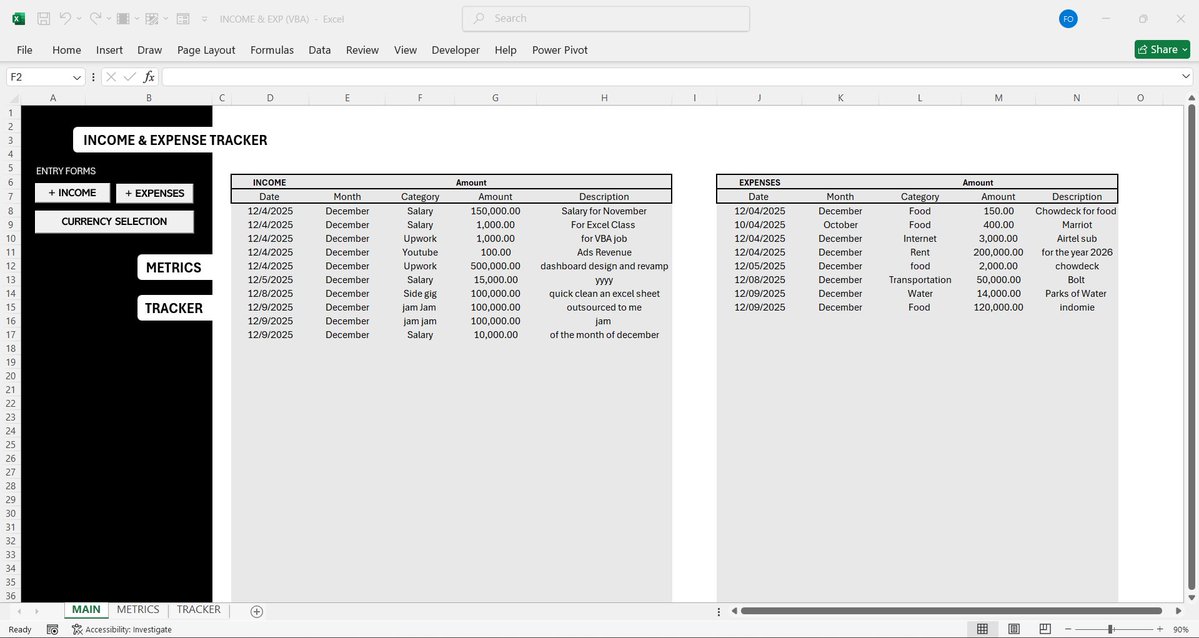Click the Enter checkmark icon in formula bar
This screenshot has height=638, width=1199.
coord(130,77)
